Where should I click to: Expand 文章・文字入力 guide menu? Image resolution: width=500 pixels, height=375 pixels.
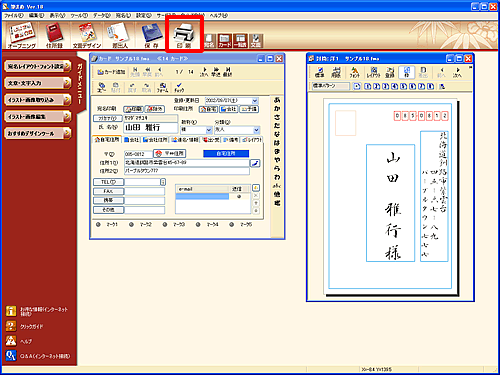click(x=38, y=83)
